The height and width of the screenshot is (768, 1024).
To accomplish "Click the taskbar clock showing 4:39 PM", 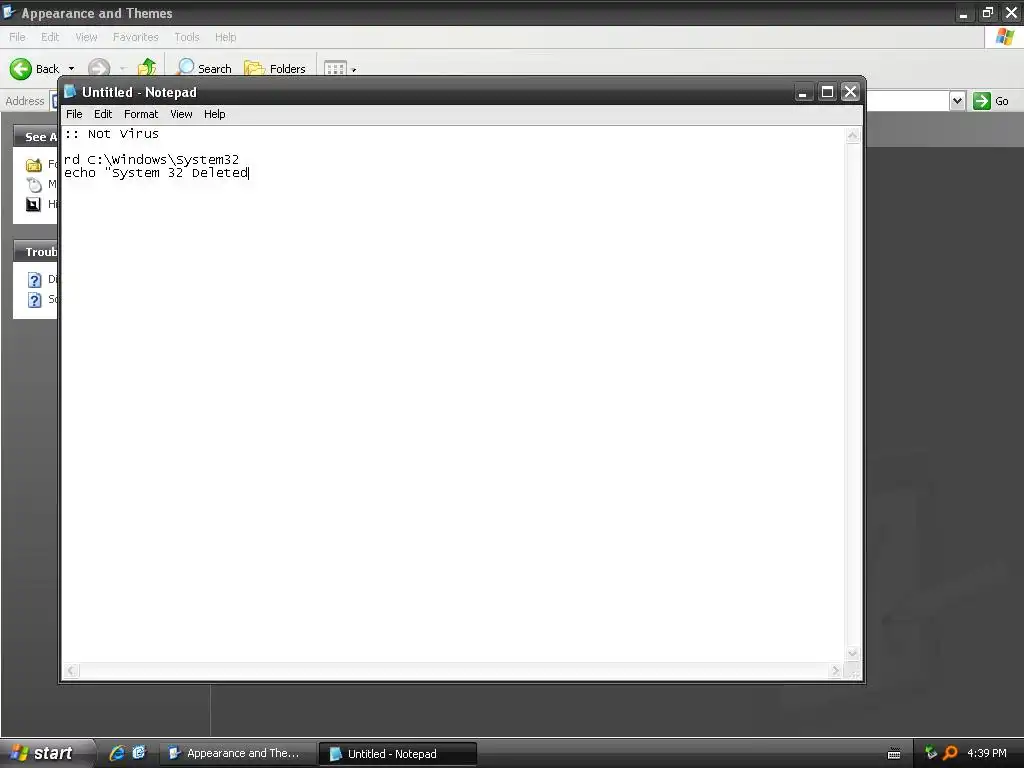I will click(x=987, y=754).
